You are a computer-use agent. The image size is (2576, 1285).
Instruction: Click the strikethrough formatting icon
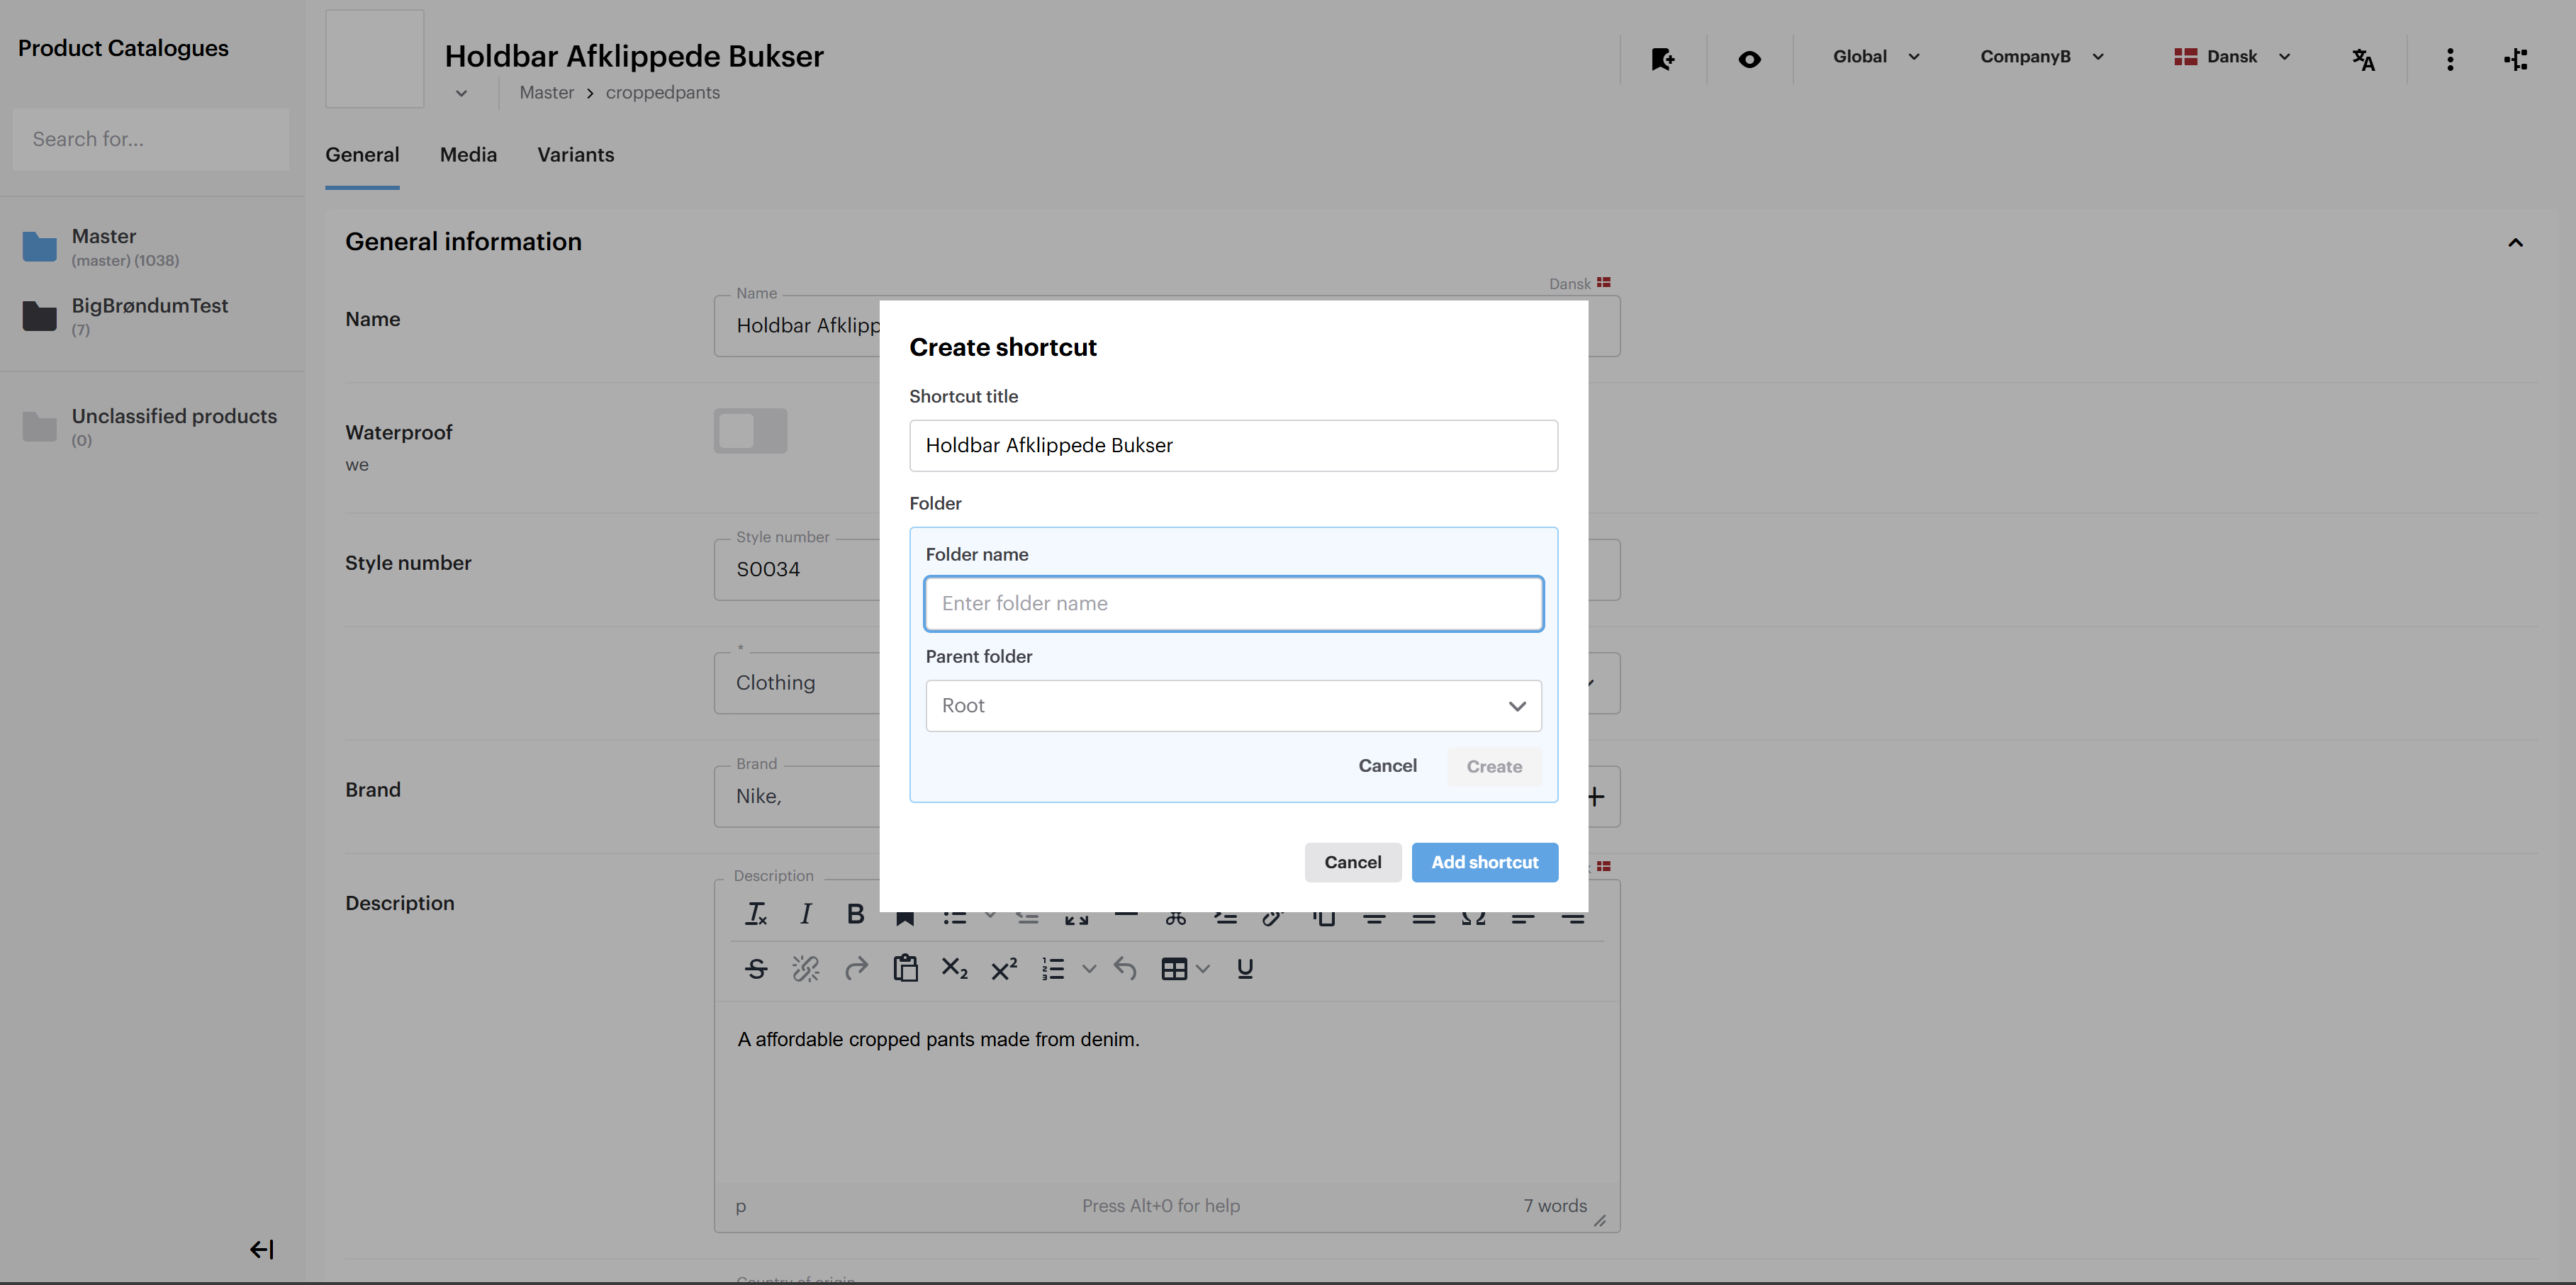coord(756,968)
